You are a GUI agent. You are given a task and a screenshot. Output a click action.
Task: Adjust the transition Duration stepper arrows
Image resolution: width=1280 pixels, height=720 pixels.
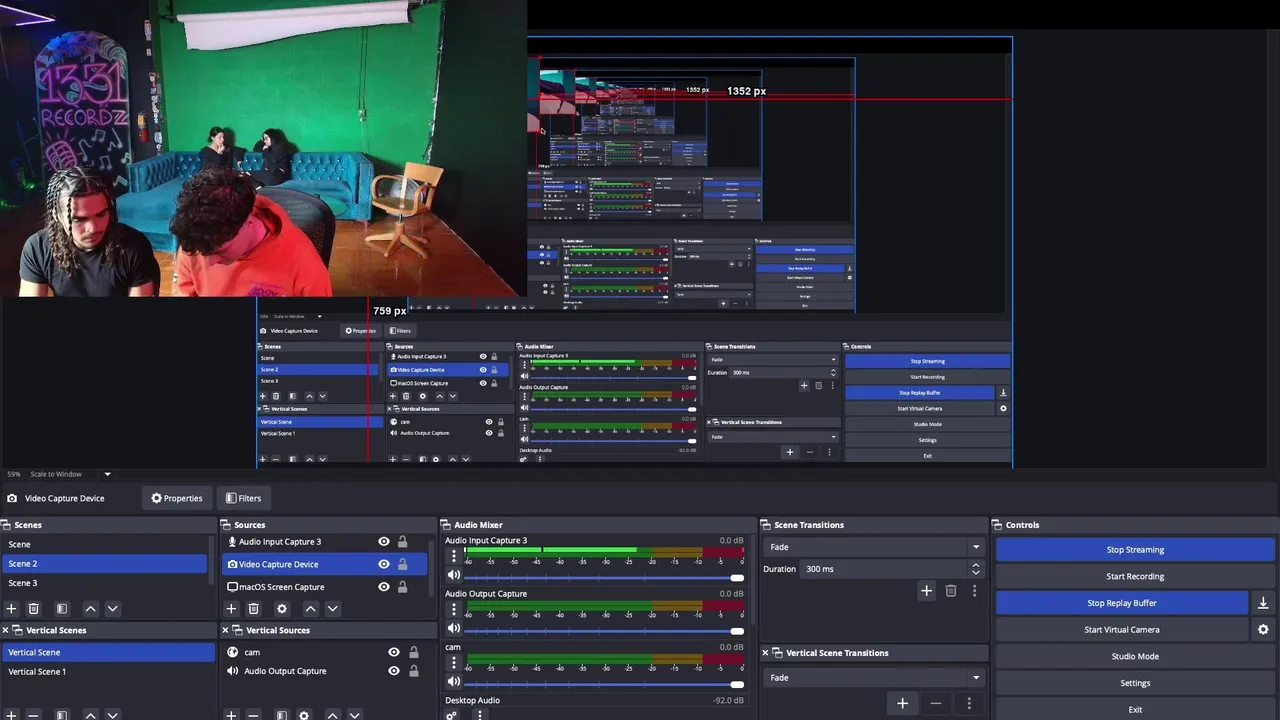pos(976,569)
